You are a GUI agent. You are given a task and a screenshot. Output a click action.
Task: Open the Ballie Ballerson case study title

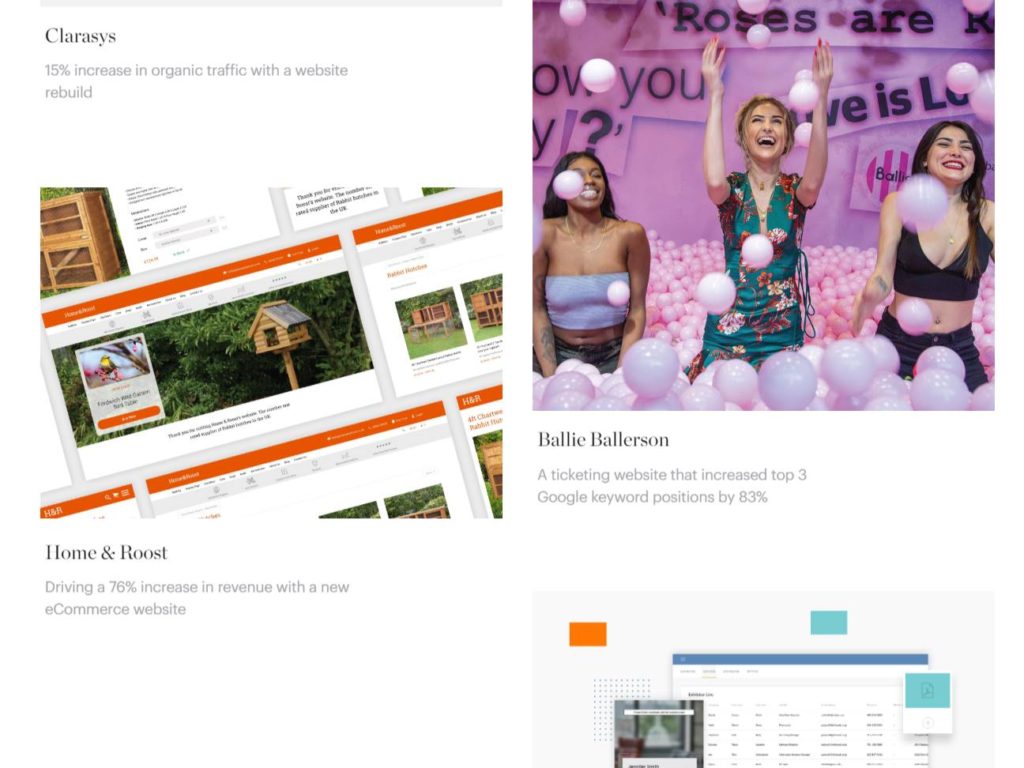[x=603, y=440]
